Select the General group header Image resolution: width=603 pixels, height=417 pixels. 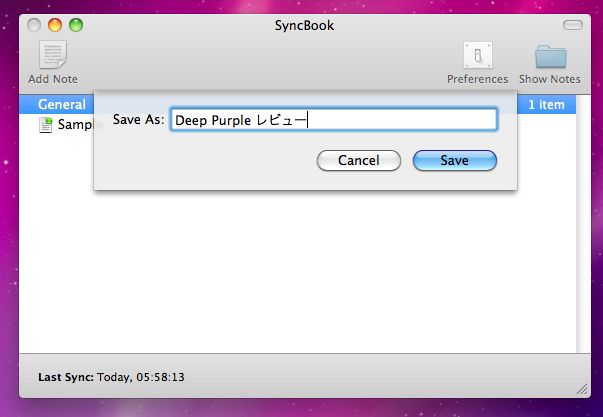62,104
